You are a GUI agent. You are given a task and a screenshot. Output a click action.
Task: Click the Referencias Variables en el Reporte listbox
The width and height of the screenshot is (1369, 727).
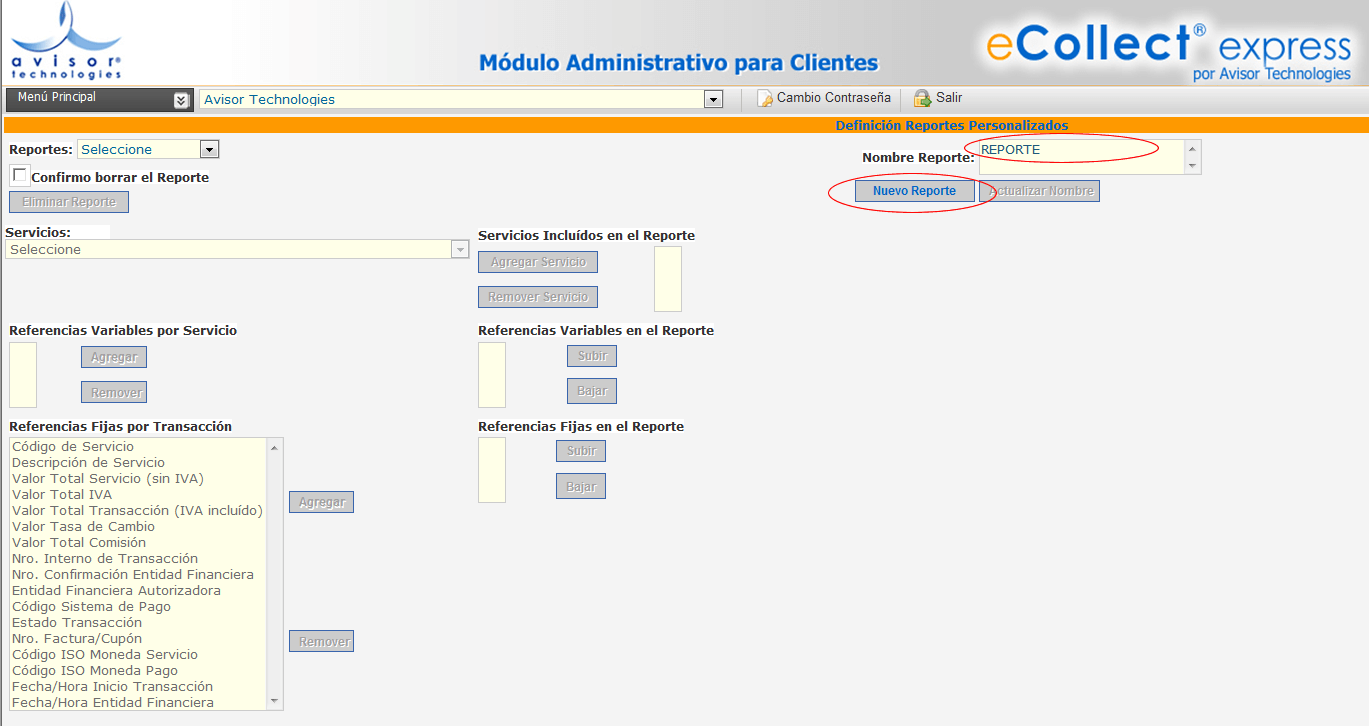coord(492,375)
